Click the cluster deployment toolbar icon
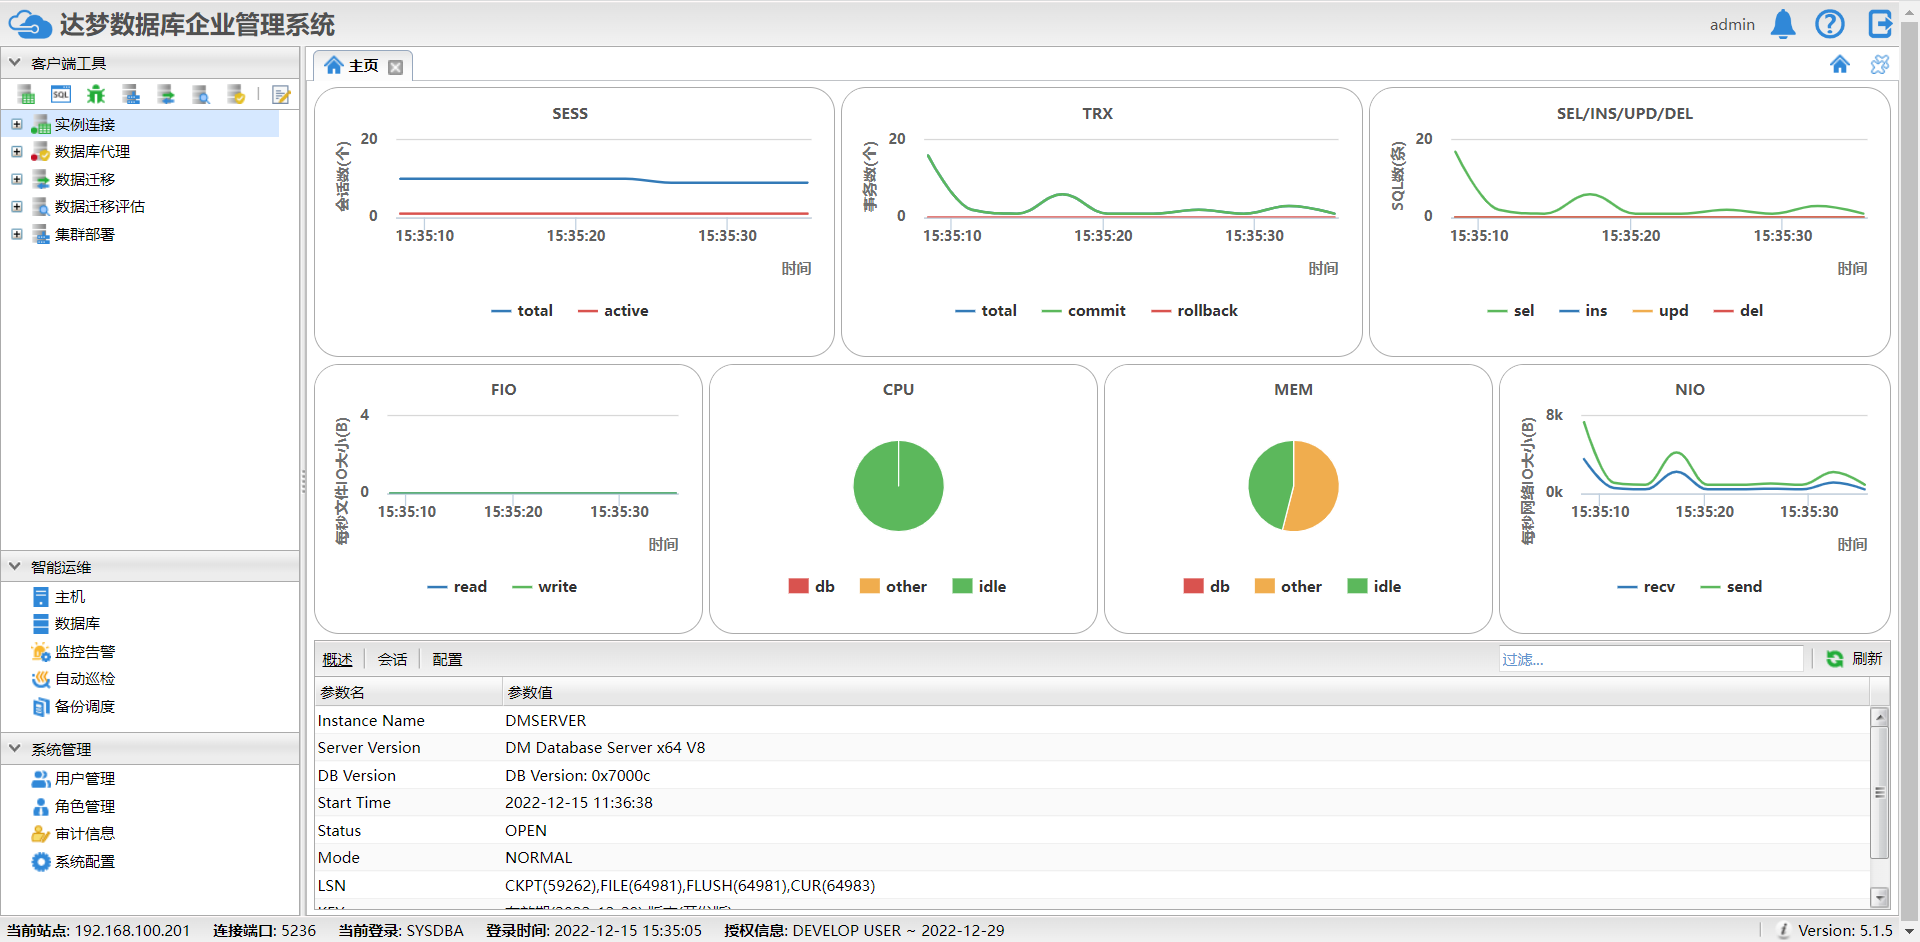Image resolution: width=1920 pixels, height=942 pixels. (x=131, y=95)
